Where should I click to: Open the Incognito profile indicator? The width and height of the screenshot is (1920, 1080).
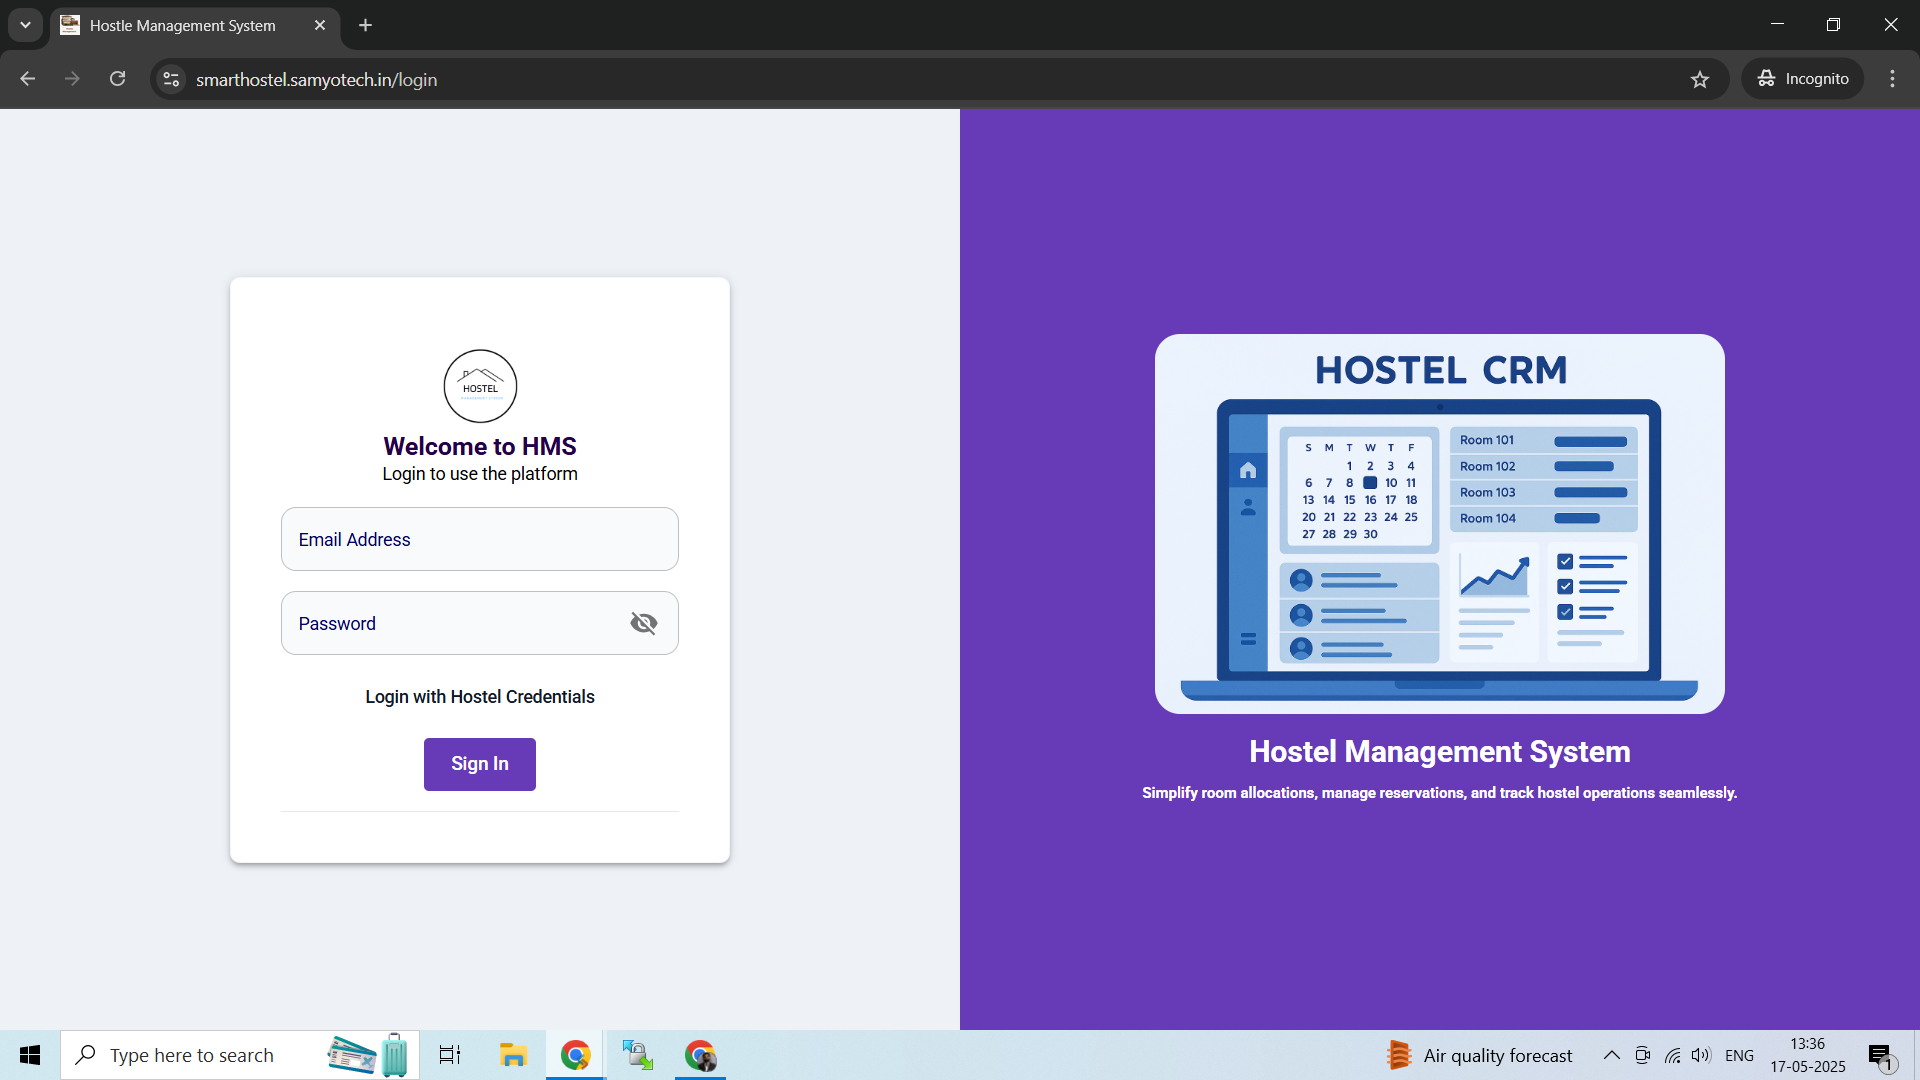(1803, 78)
